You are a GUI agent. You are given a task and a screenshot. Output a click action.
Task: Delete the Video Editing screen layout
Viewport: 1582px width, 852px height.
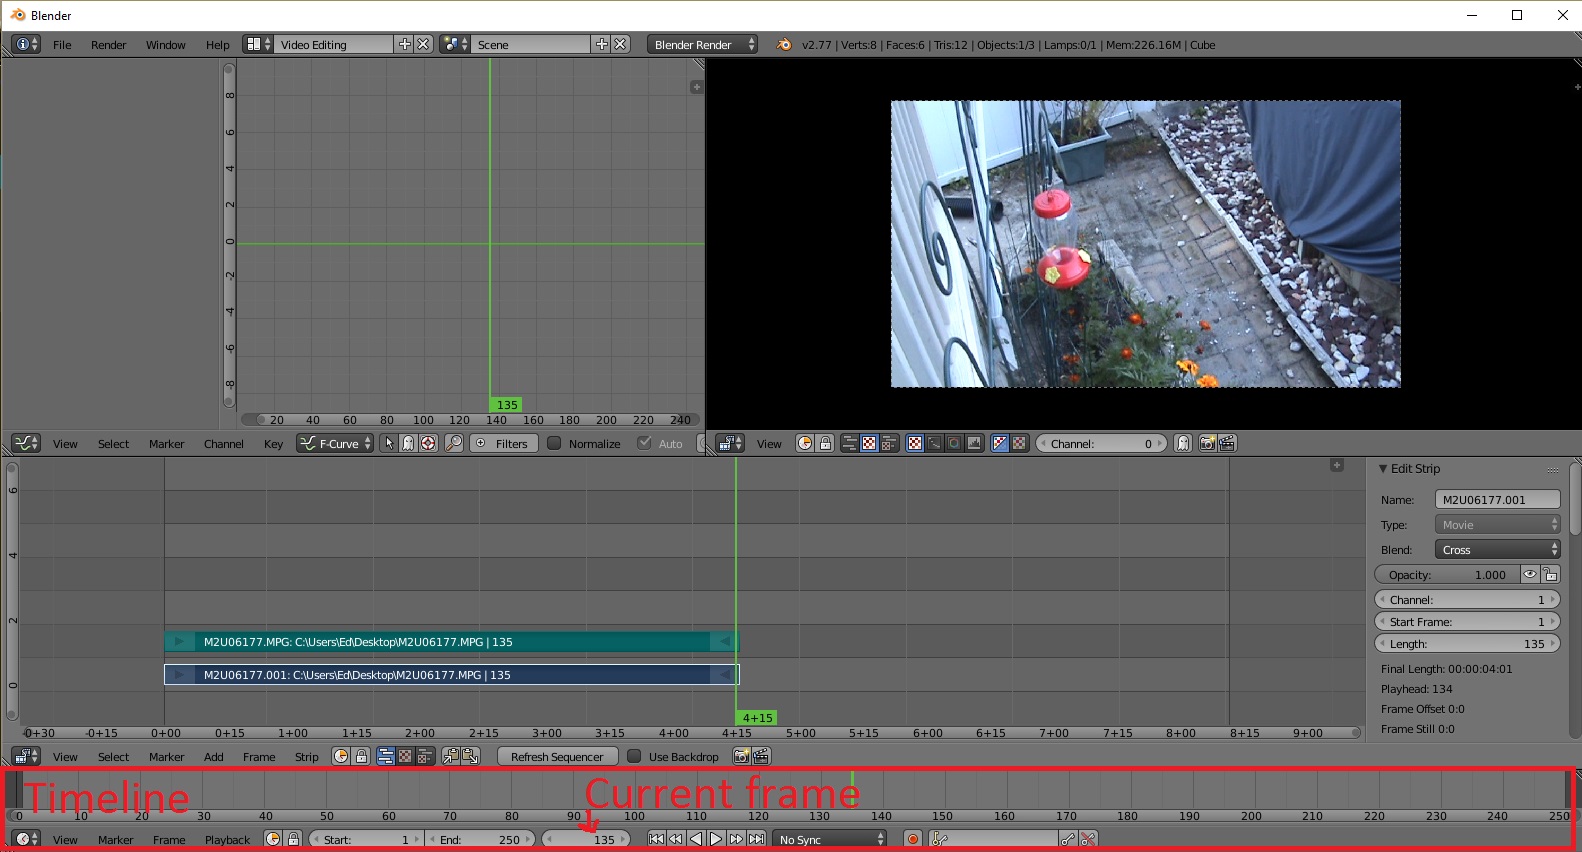(x=423, y=44)
